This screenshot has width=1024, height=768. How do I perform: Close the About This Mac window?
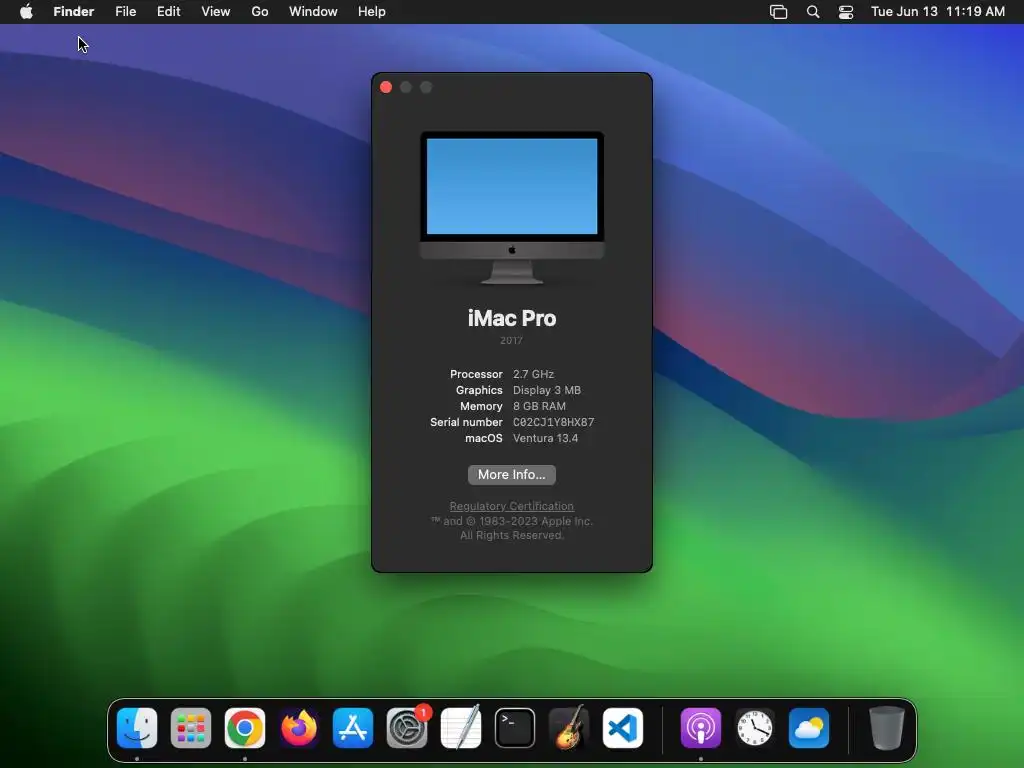[386, 88]
